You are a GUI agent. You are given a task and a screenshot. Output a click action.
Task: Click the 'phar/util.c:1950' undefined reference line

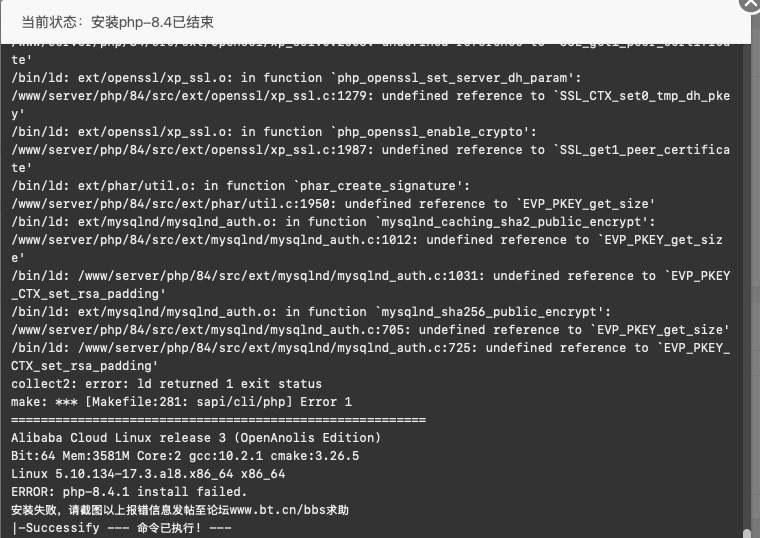(333, 204)
